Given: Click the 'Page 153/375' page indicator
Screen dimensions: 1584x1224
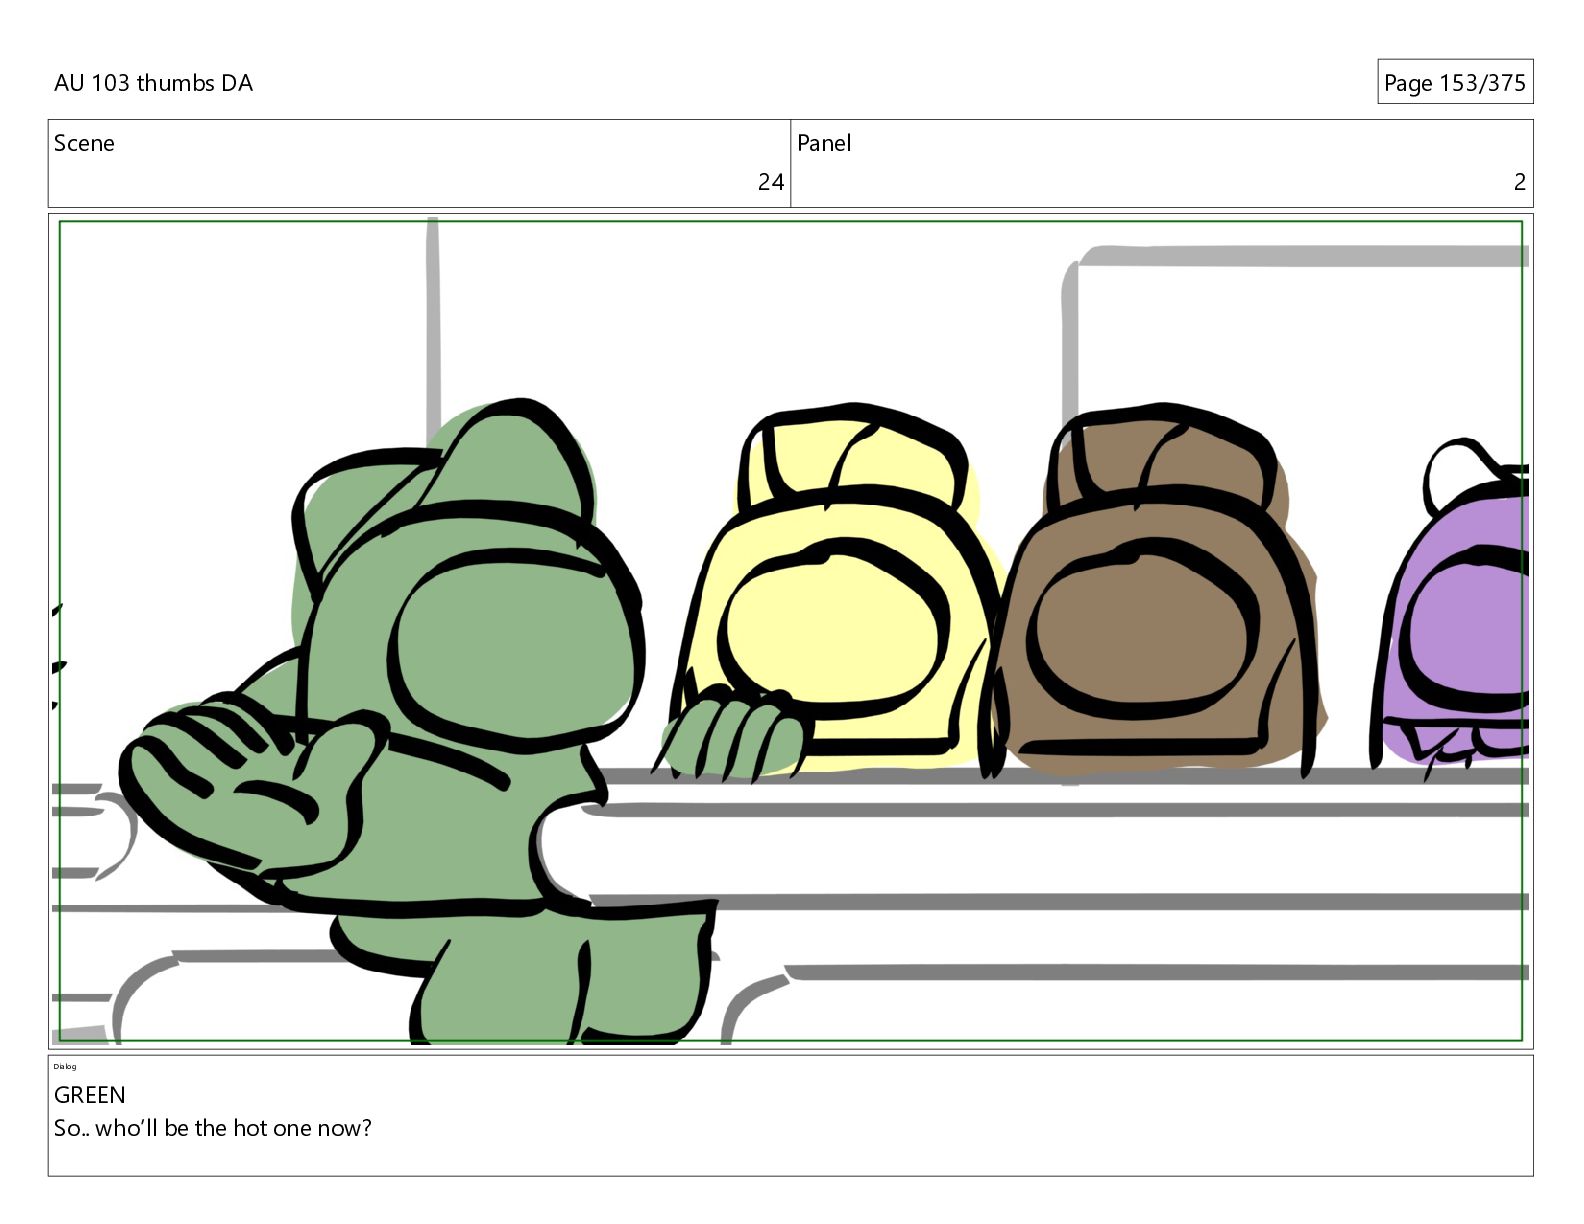Looking at the screenshot, I should coord(1454,82).
